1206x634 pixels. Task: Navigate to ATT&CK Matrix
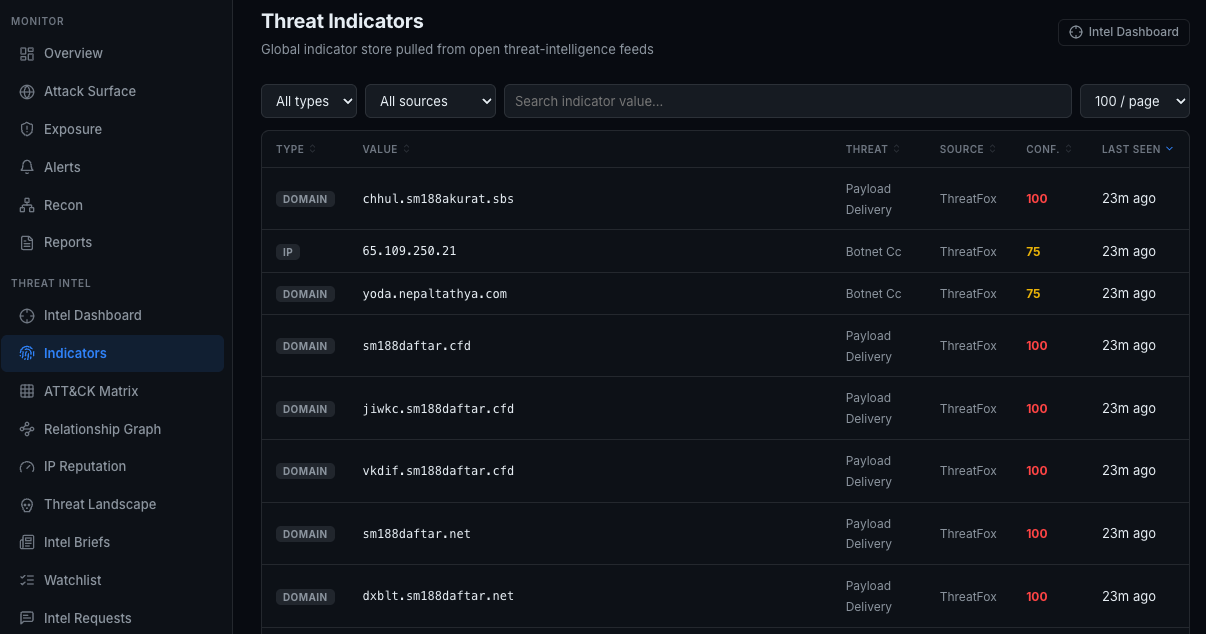[112, 391]
